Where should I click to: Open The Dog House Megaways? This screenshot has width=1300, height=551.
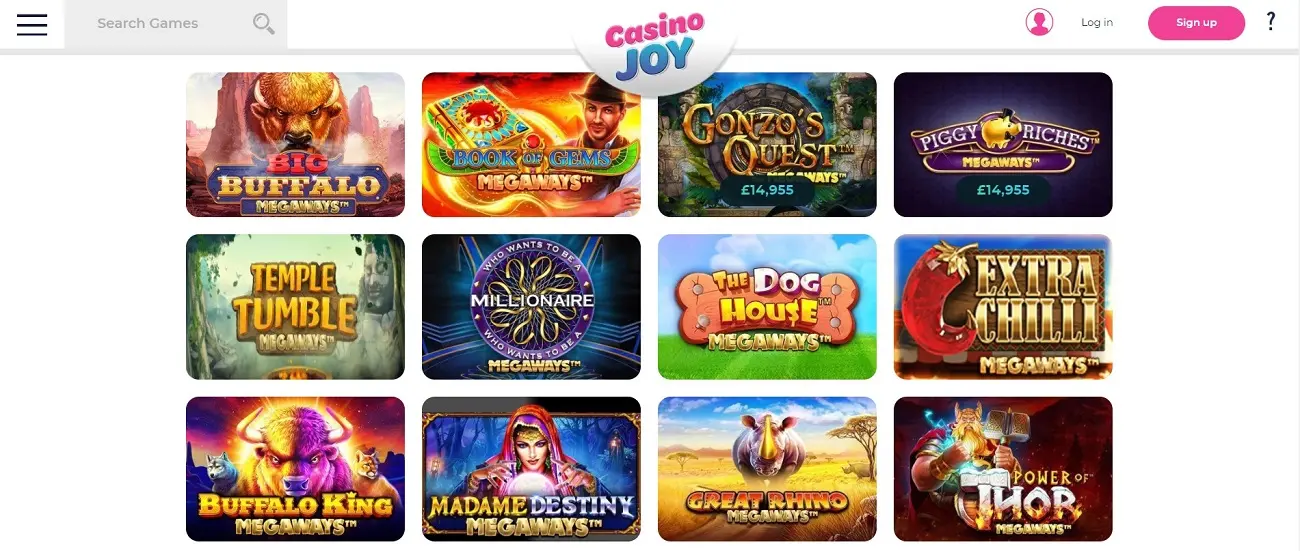tap(767, 307)
